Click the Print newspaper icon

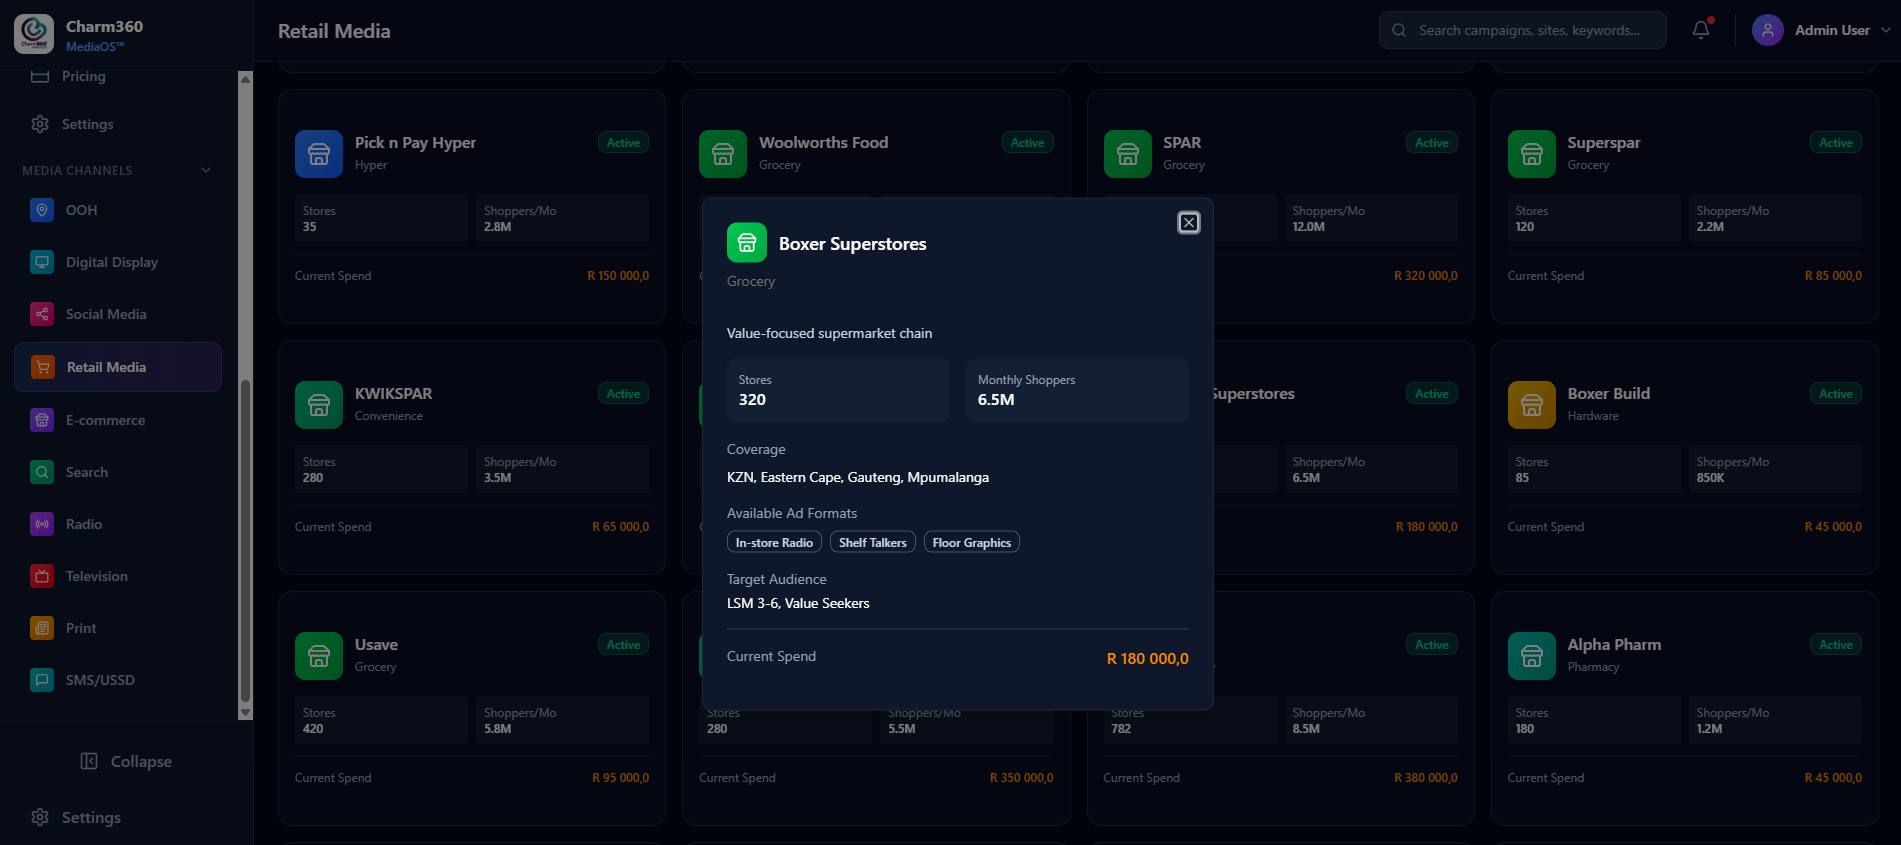pyautogui.click(x=42, y=628)
